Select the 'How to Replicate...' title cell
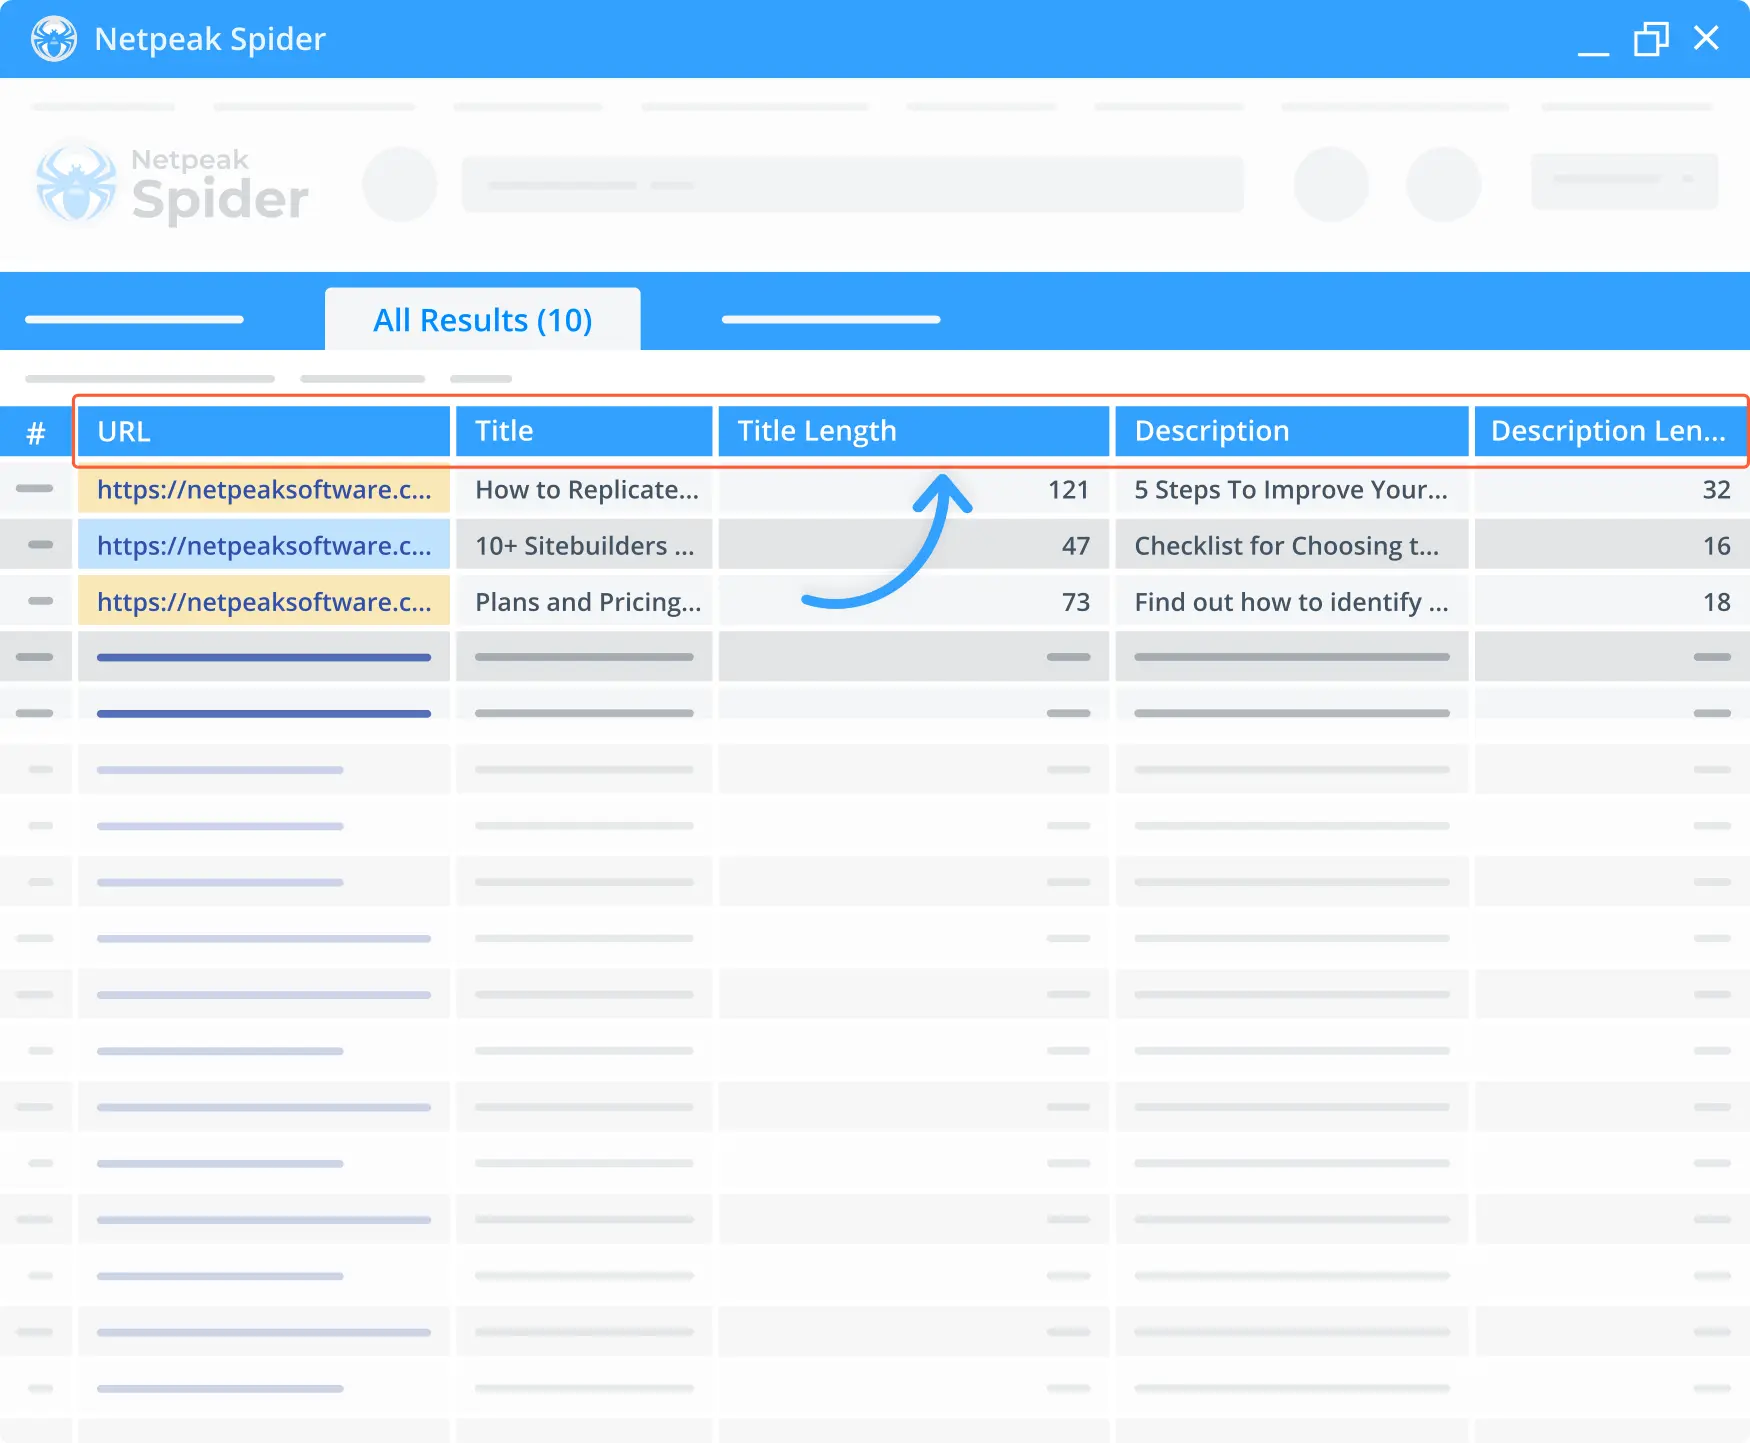The width and height of the screenshot is (1750, 1443). click(584, 489)
